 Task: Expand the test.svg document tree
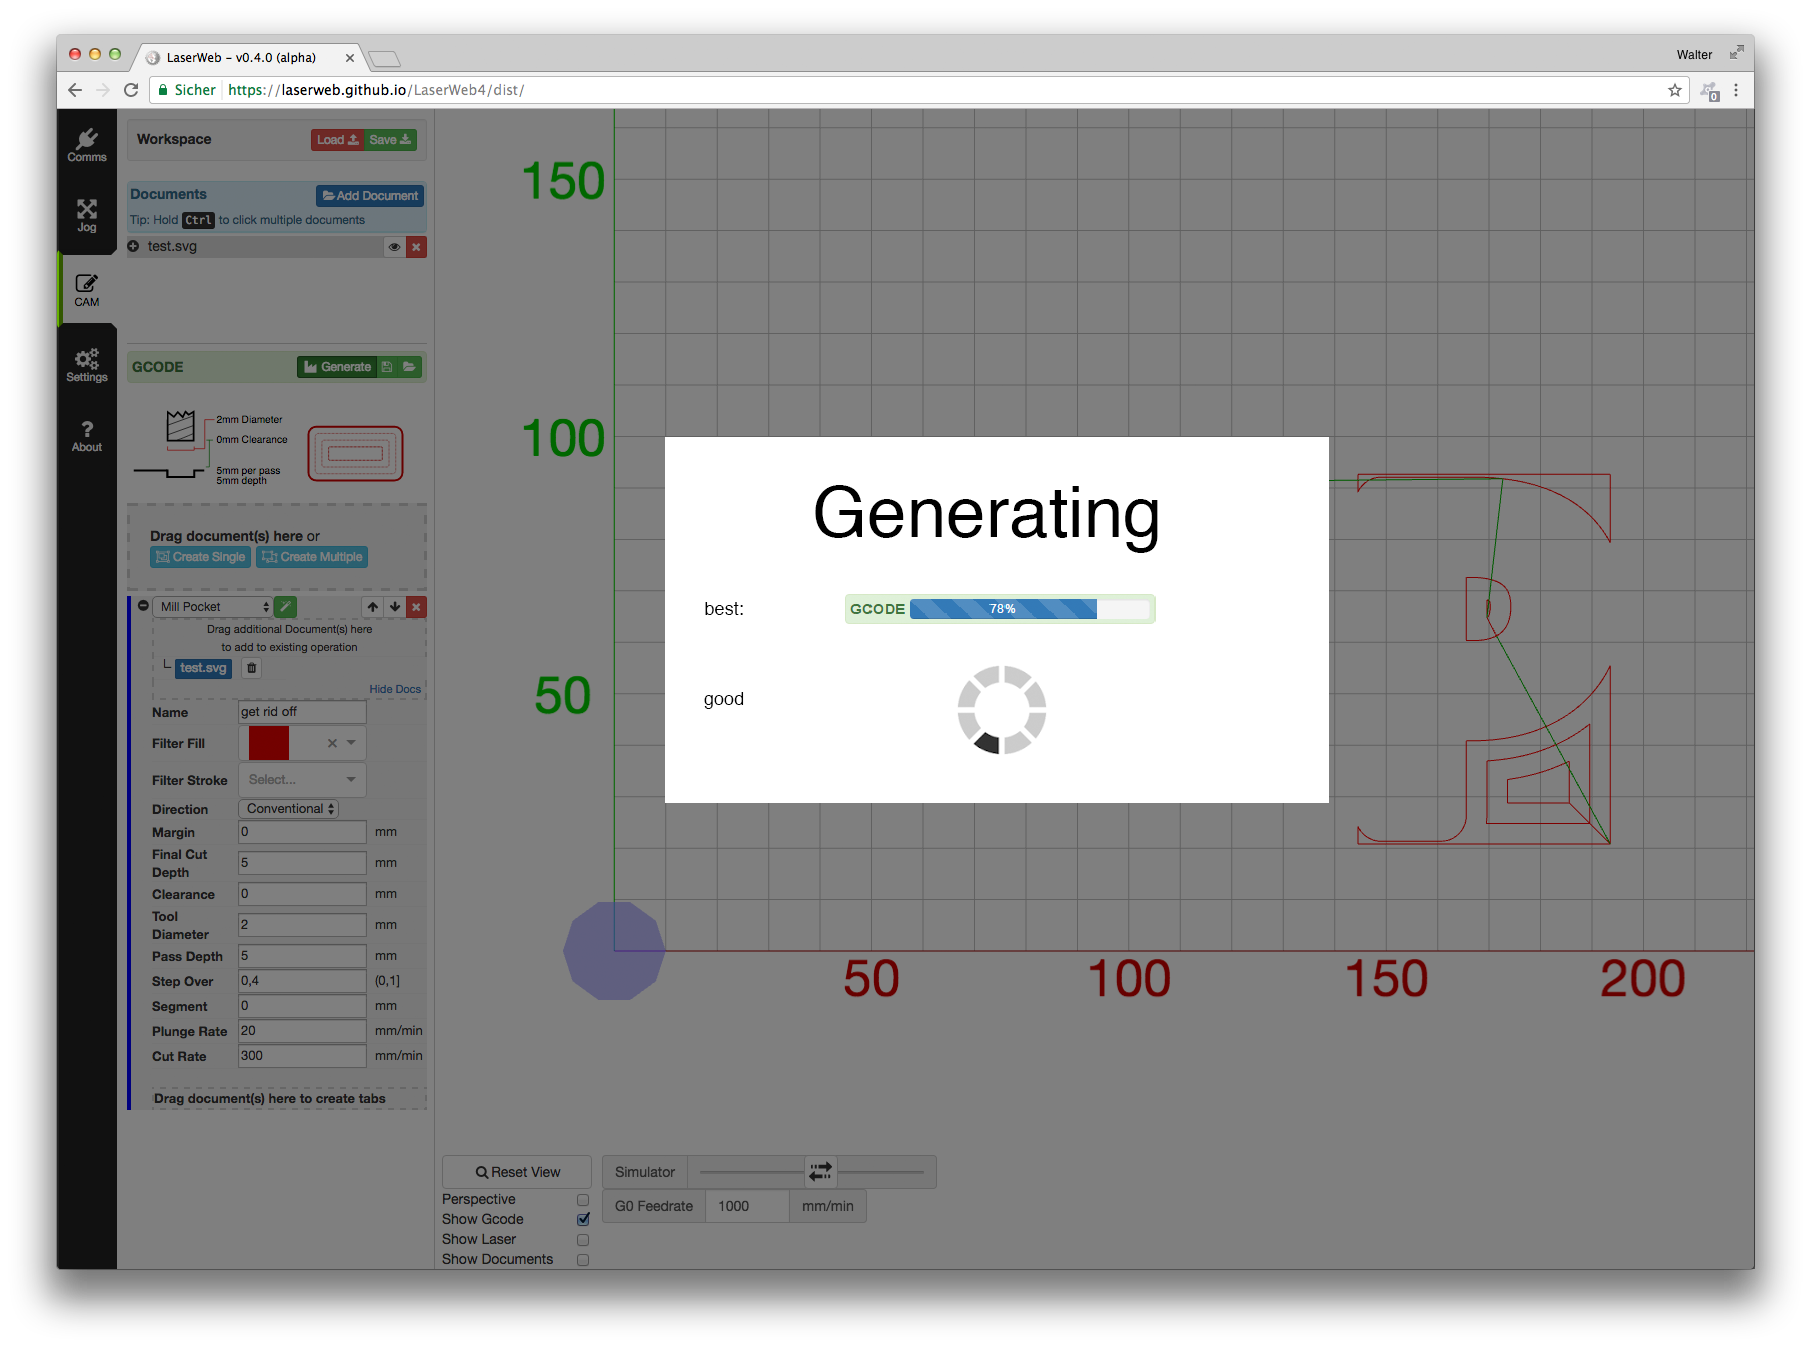pos(133,247)
